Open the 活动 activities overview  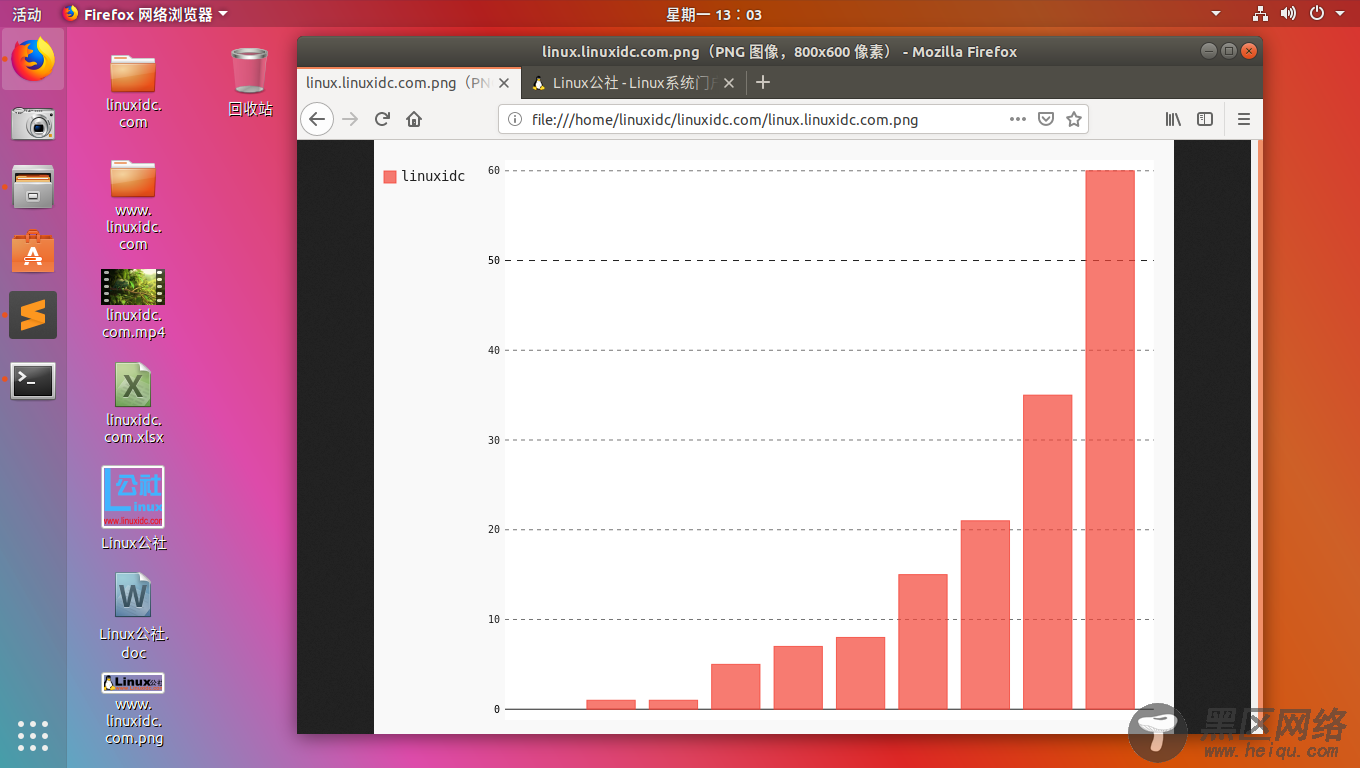coord(27,14)
